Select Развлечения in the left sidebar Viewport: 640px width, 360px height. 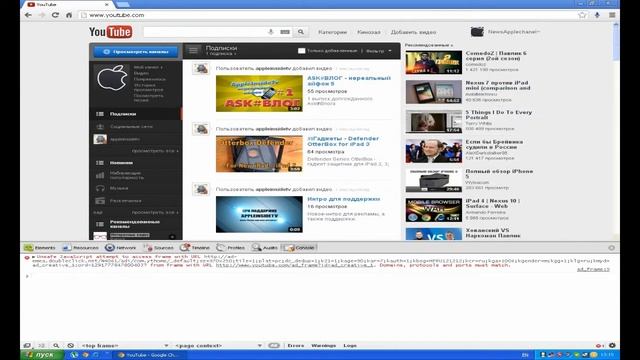(x=136, y=201)
